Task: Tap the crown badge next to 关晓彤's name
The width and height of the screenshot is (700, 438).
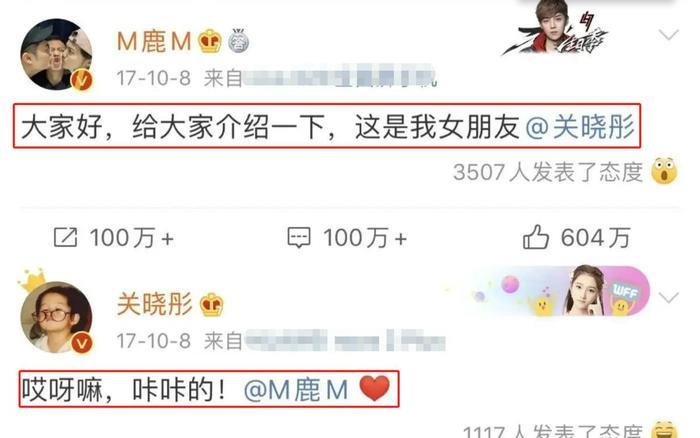Action: point(212,305)
